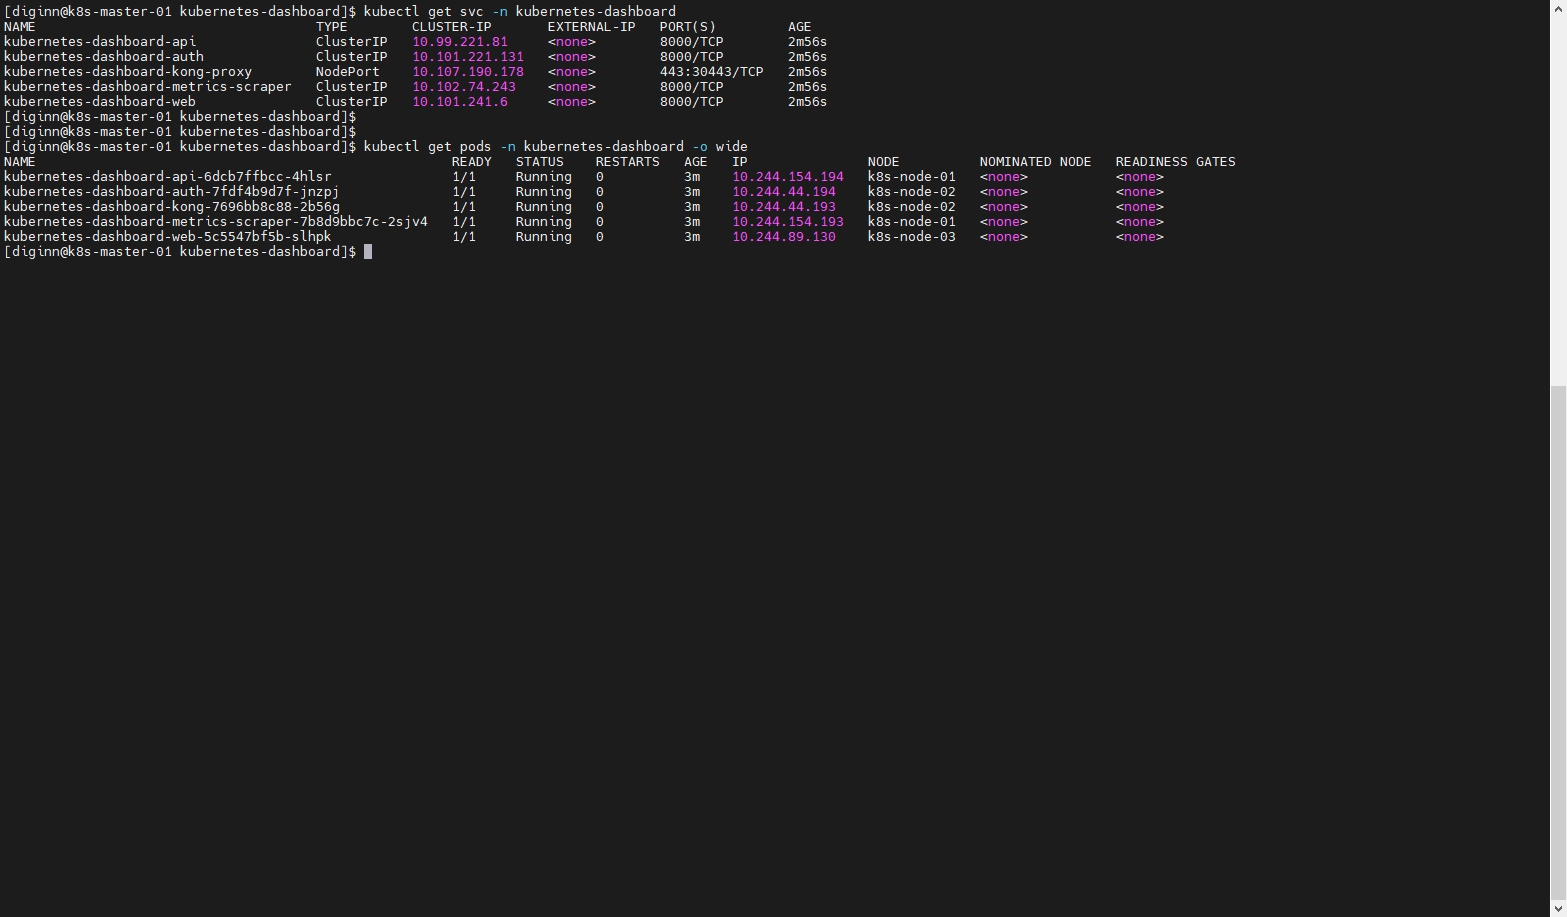Click the k8s-node-03 node name

(911, 237)
